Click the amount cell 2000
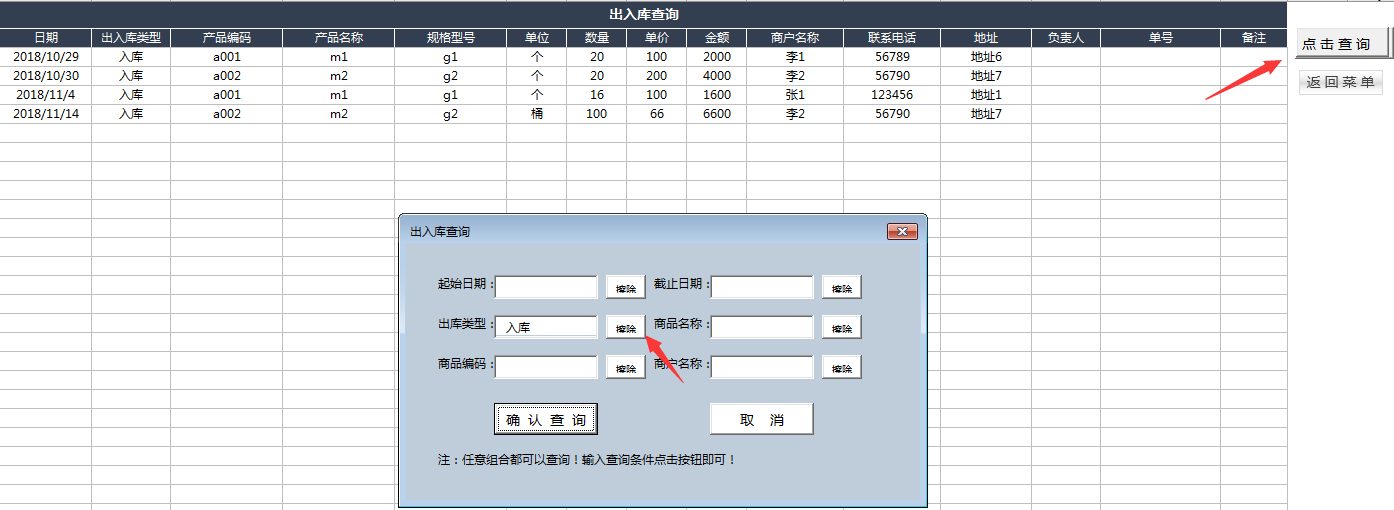The height and width of the screenshot is (510, 1394). click(x=717, y=57)
